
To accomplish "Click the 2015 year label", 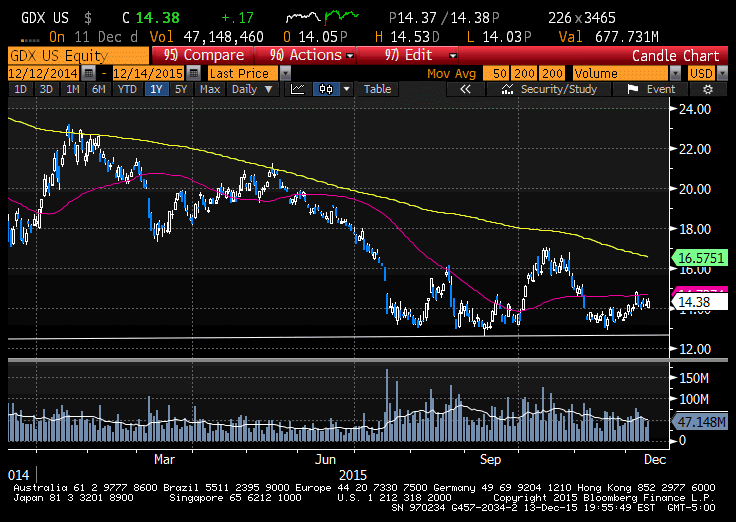I will (x=353, y=475).
